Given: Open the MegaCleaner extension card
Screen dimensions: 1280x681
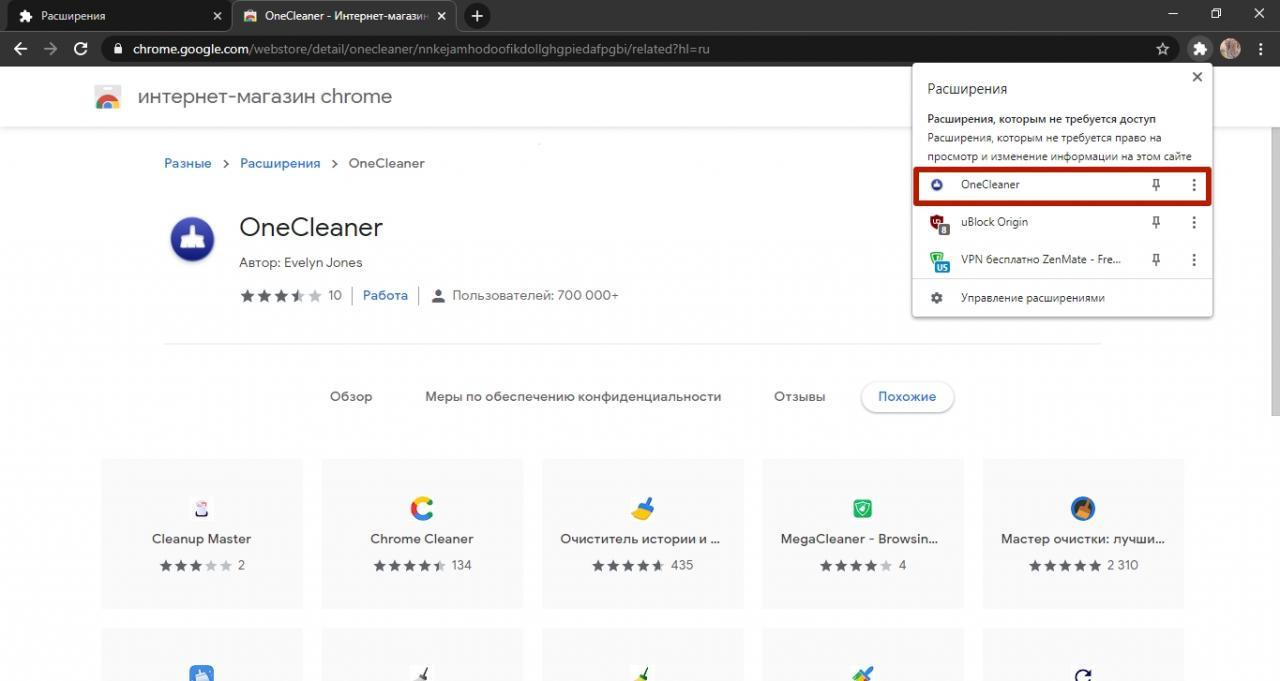Looking at the screenshot, I should (862, 534).
